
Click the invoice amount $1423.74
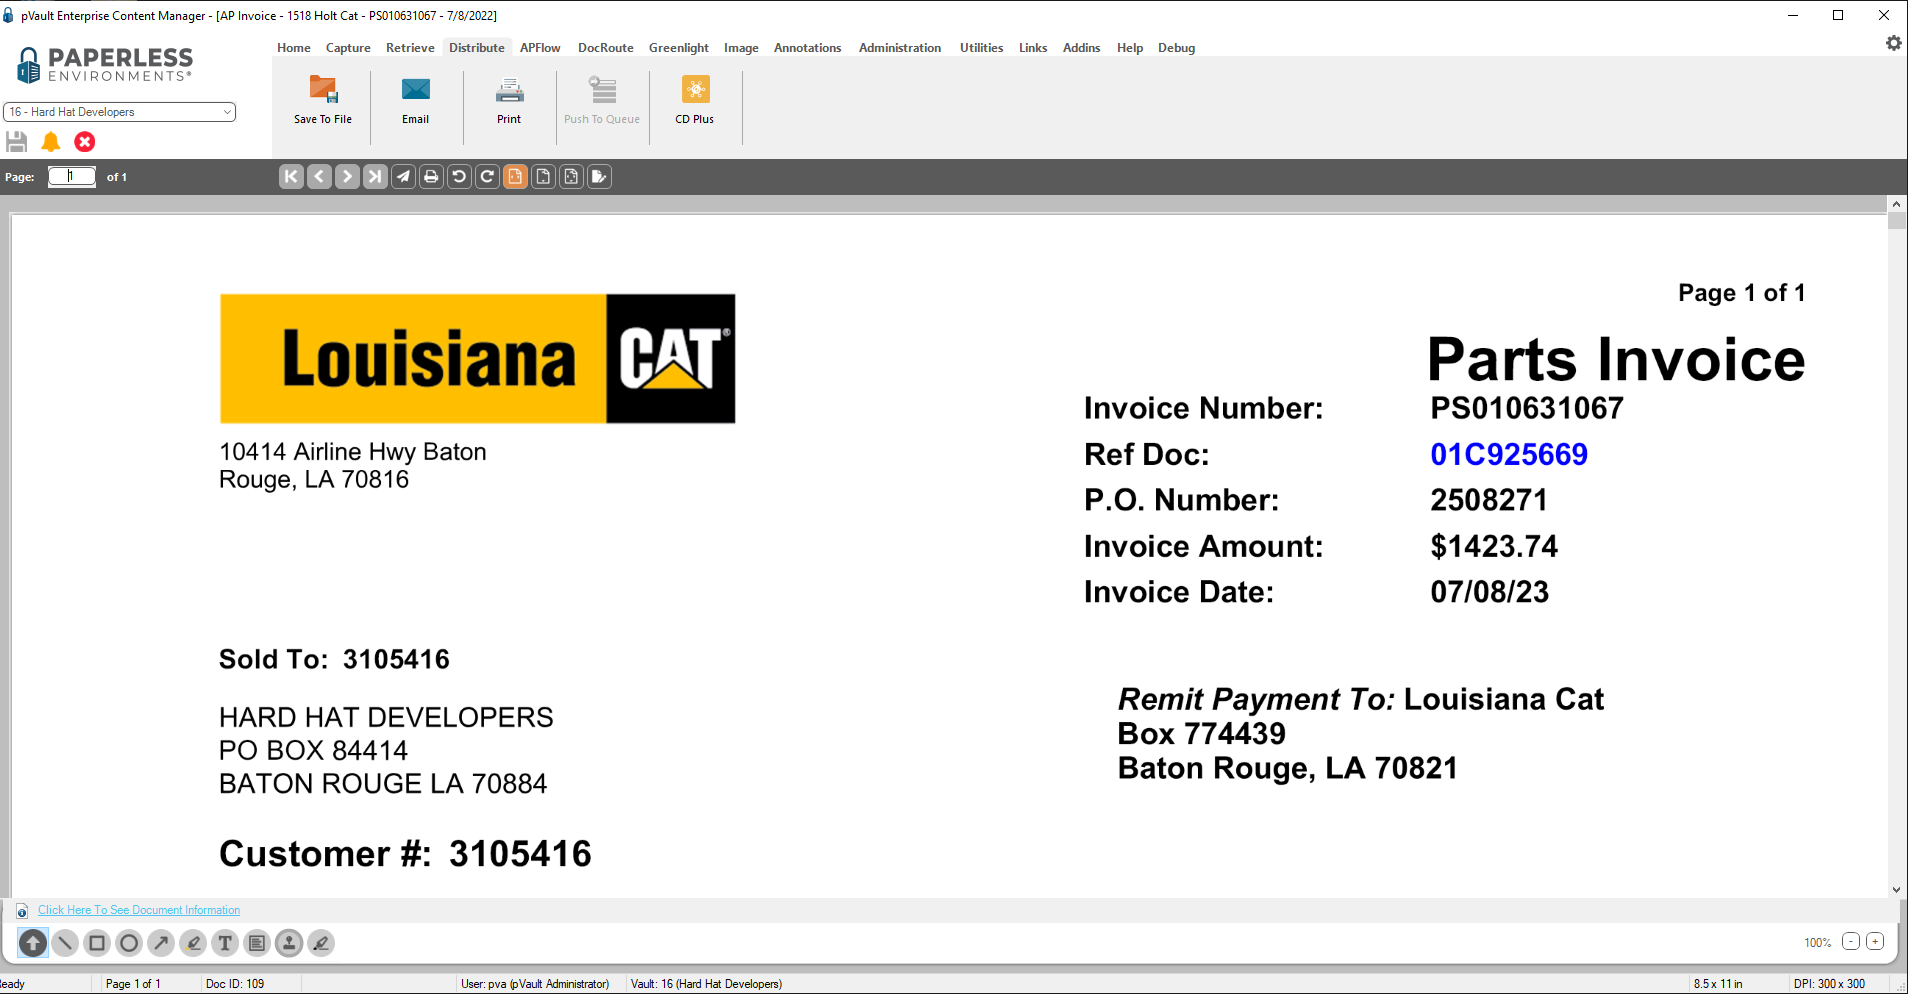click(1494, 546)
